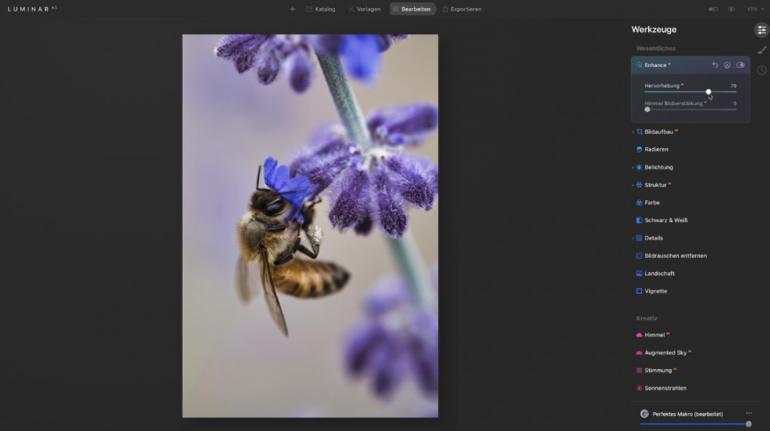Screen dimensions: 770x431
Task: Click the Perfektes Makro (bearbeitet) label
Action: [x=688, y=414]
